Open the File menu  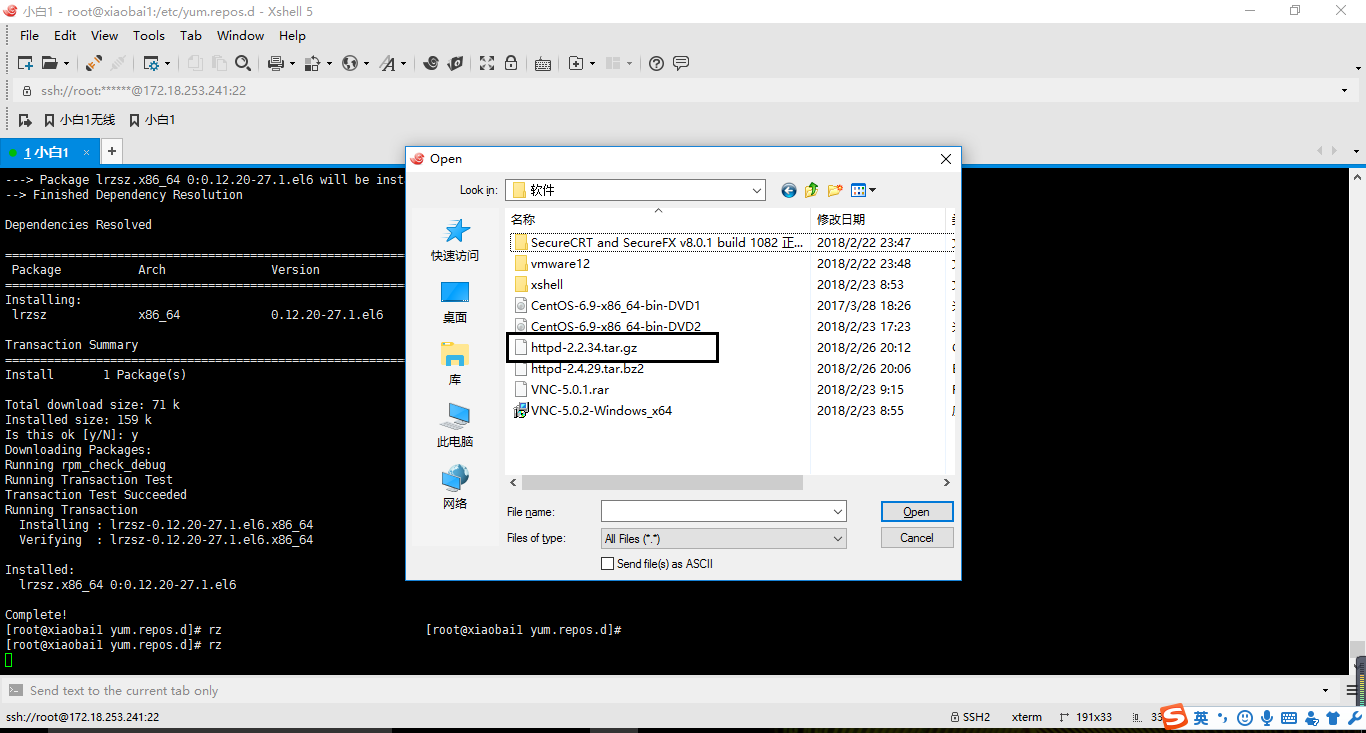tap(30, 35)
